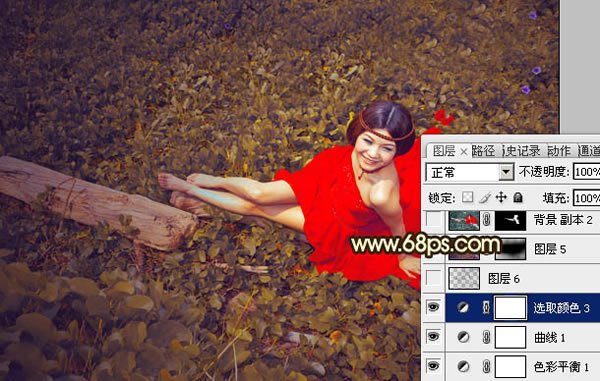Switch to the 路径 tab
600x381 pixels.
(x=483, y=151)
